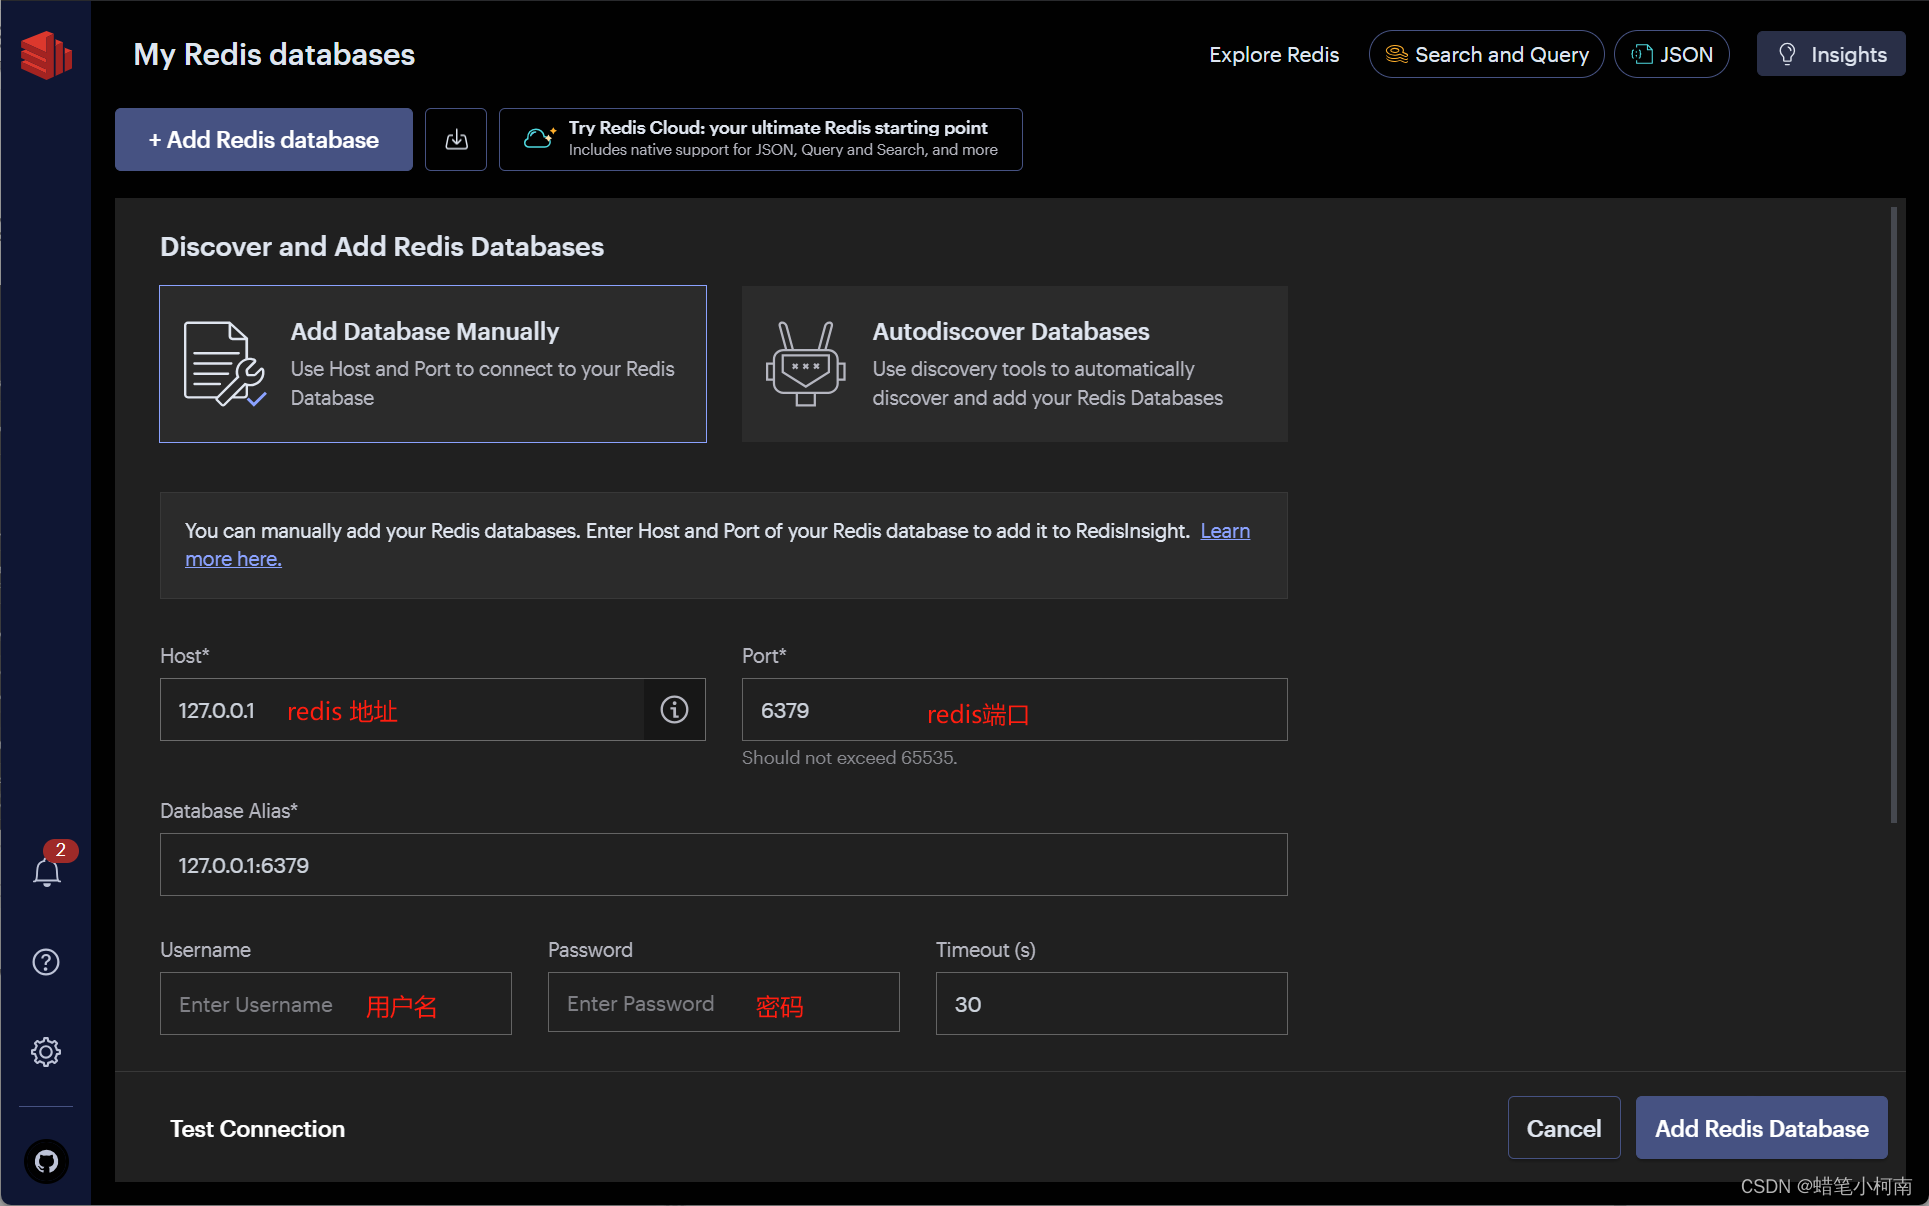Click the Explore Redis label
The width and height of the screenshot is (1929, 1206).
point(1274,55)
